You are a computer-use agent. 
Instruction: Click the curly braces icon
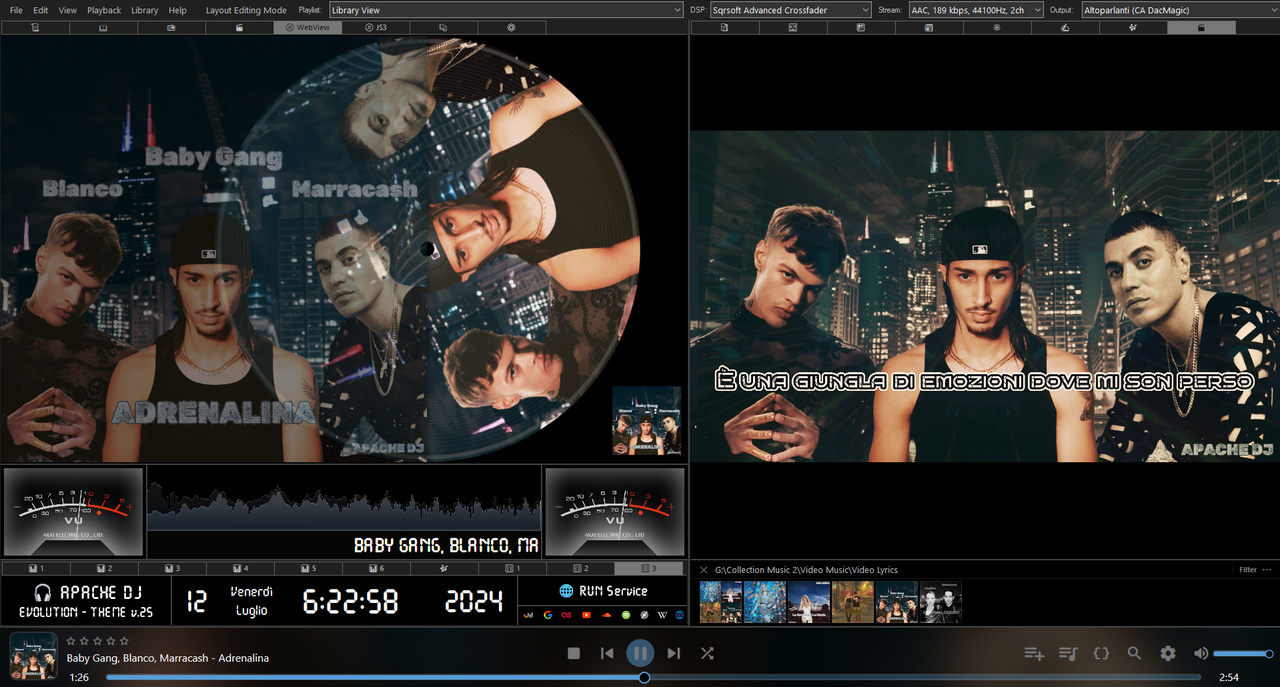tap(1101, 653)
